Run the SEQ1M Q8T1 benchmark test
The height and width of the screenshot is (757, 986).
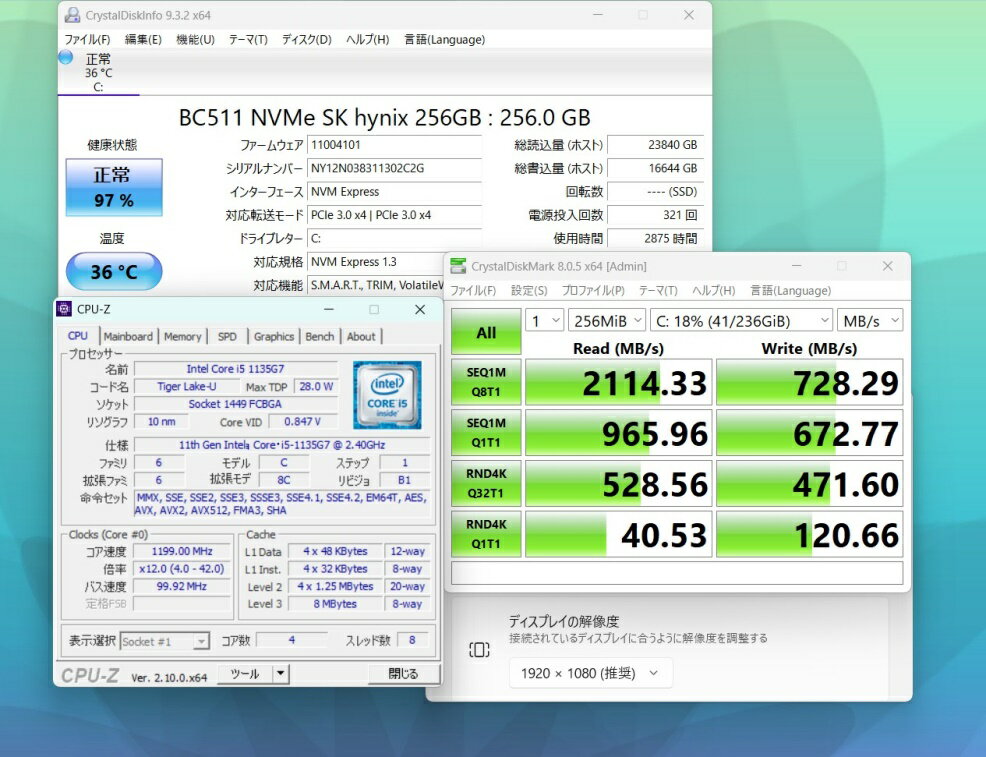[486, 382]
